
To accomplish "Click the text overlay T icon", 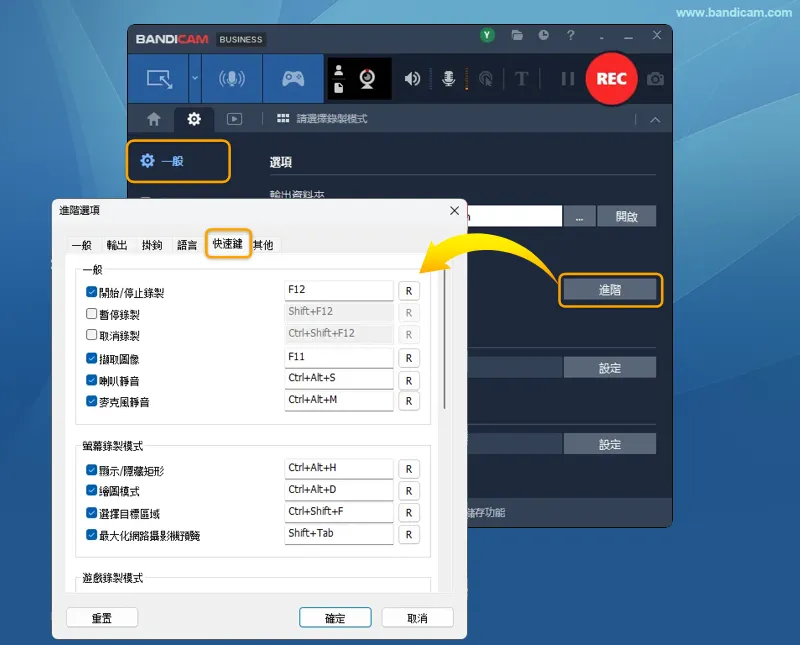I will tap(521, 79).
